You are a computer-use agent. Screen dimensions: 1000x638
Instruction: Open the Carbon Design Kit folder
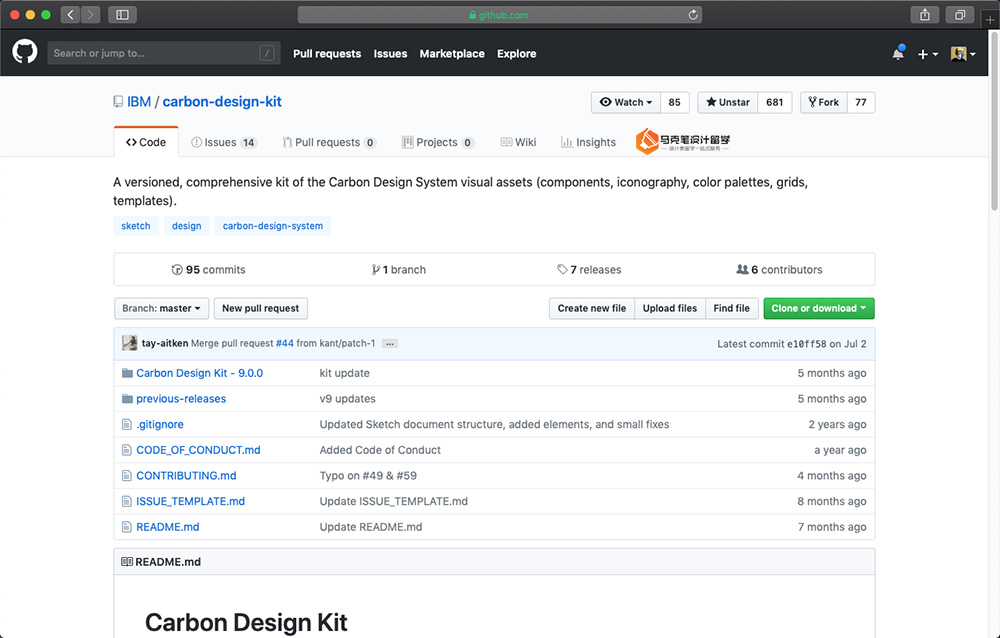click(x=199, y=373)
